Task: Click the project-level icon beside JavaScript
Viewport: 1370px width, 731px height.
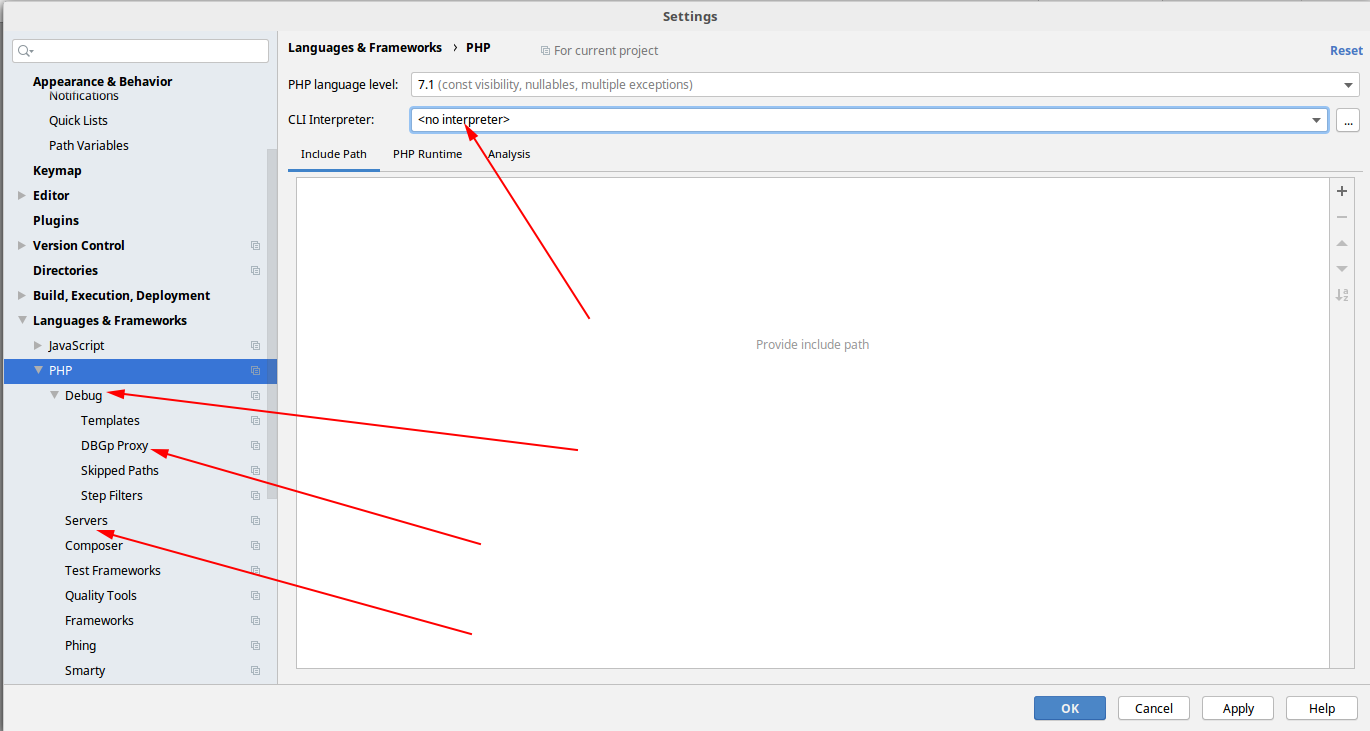Action: tap(255, 346)
